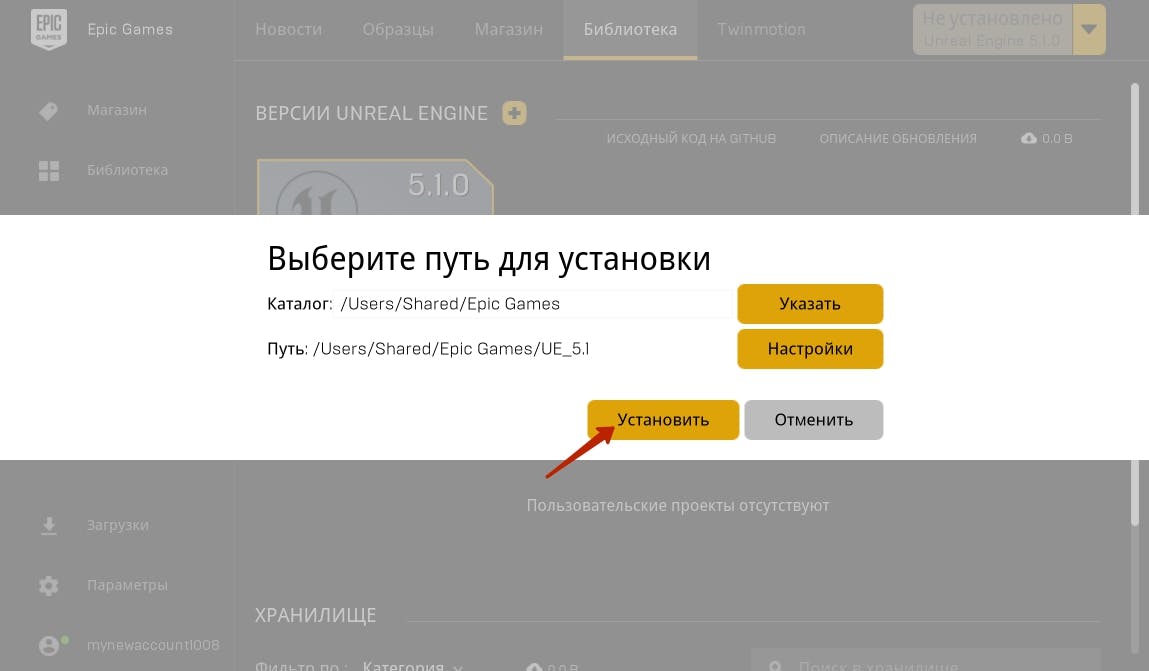
Task: Click the mynewaccount1008 account name
Action: click(x=153, y=645)
